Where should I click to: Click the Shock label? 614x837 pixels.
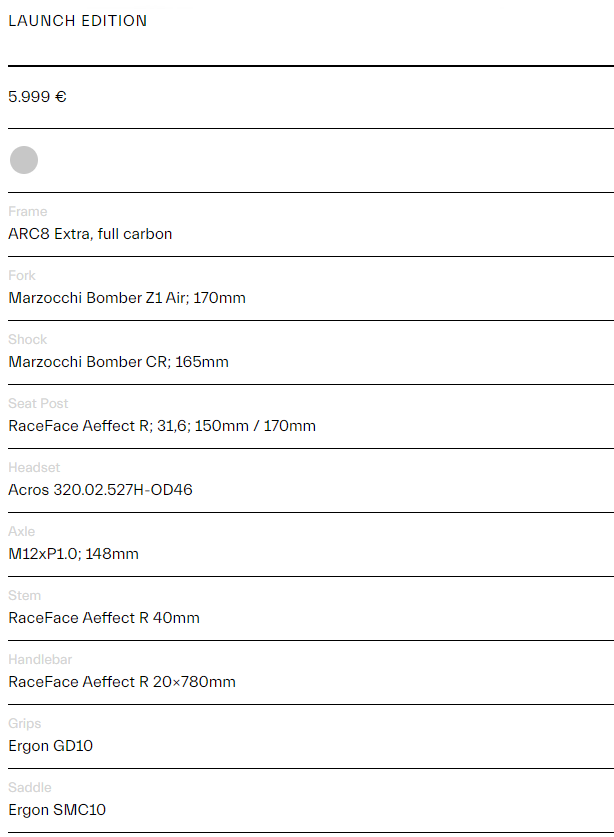28,339
